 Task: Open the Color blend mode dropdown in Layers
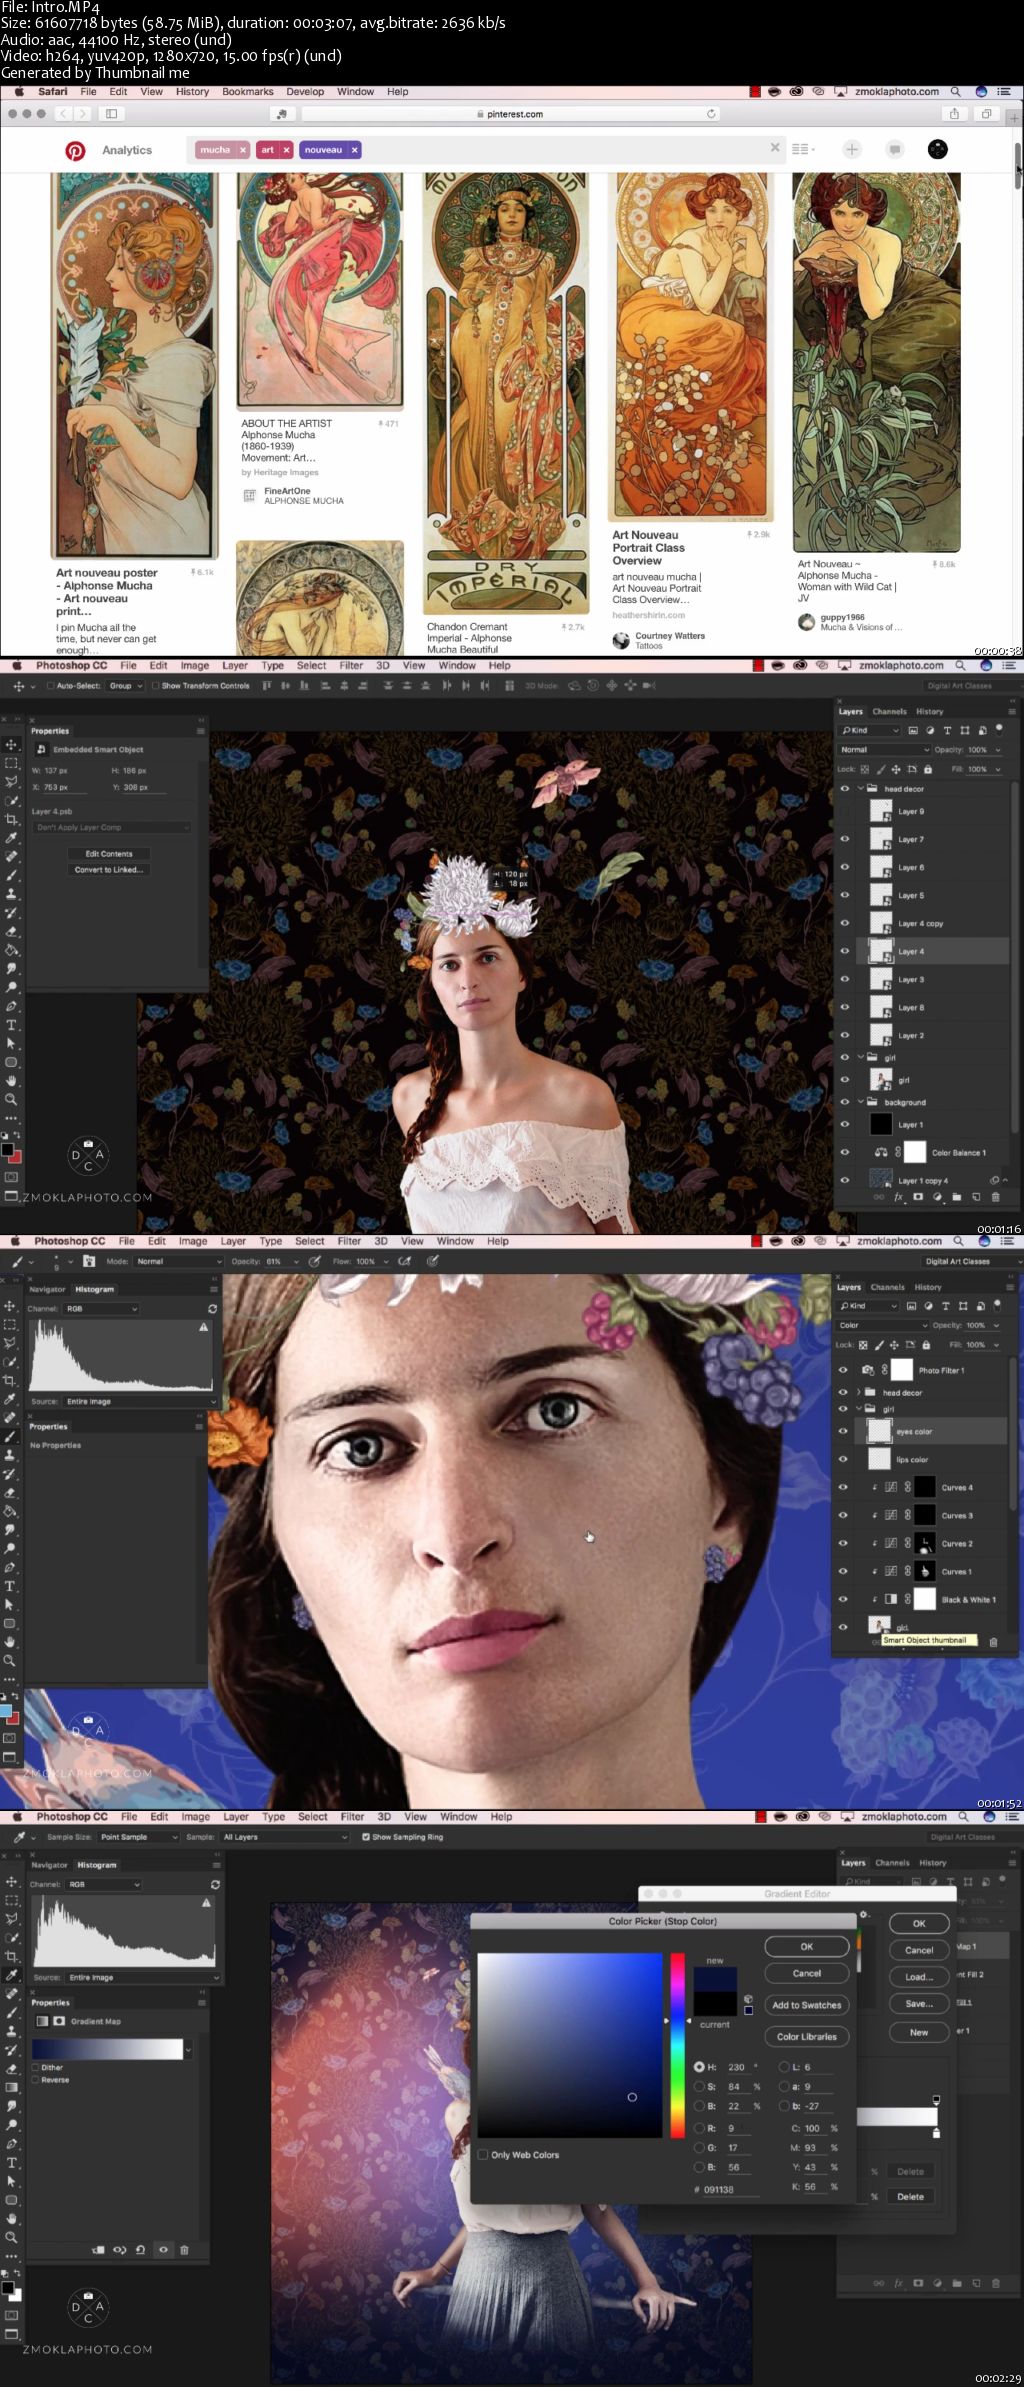pos(882,1325)
